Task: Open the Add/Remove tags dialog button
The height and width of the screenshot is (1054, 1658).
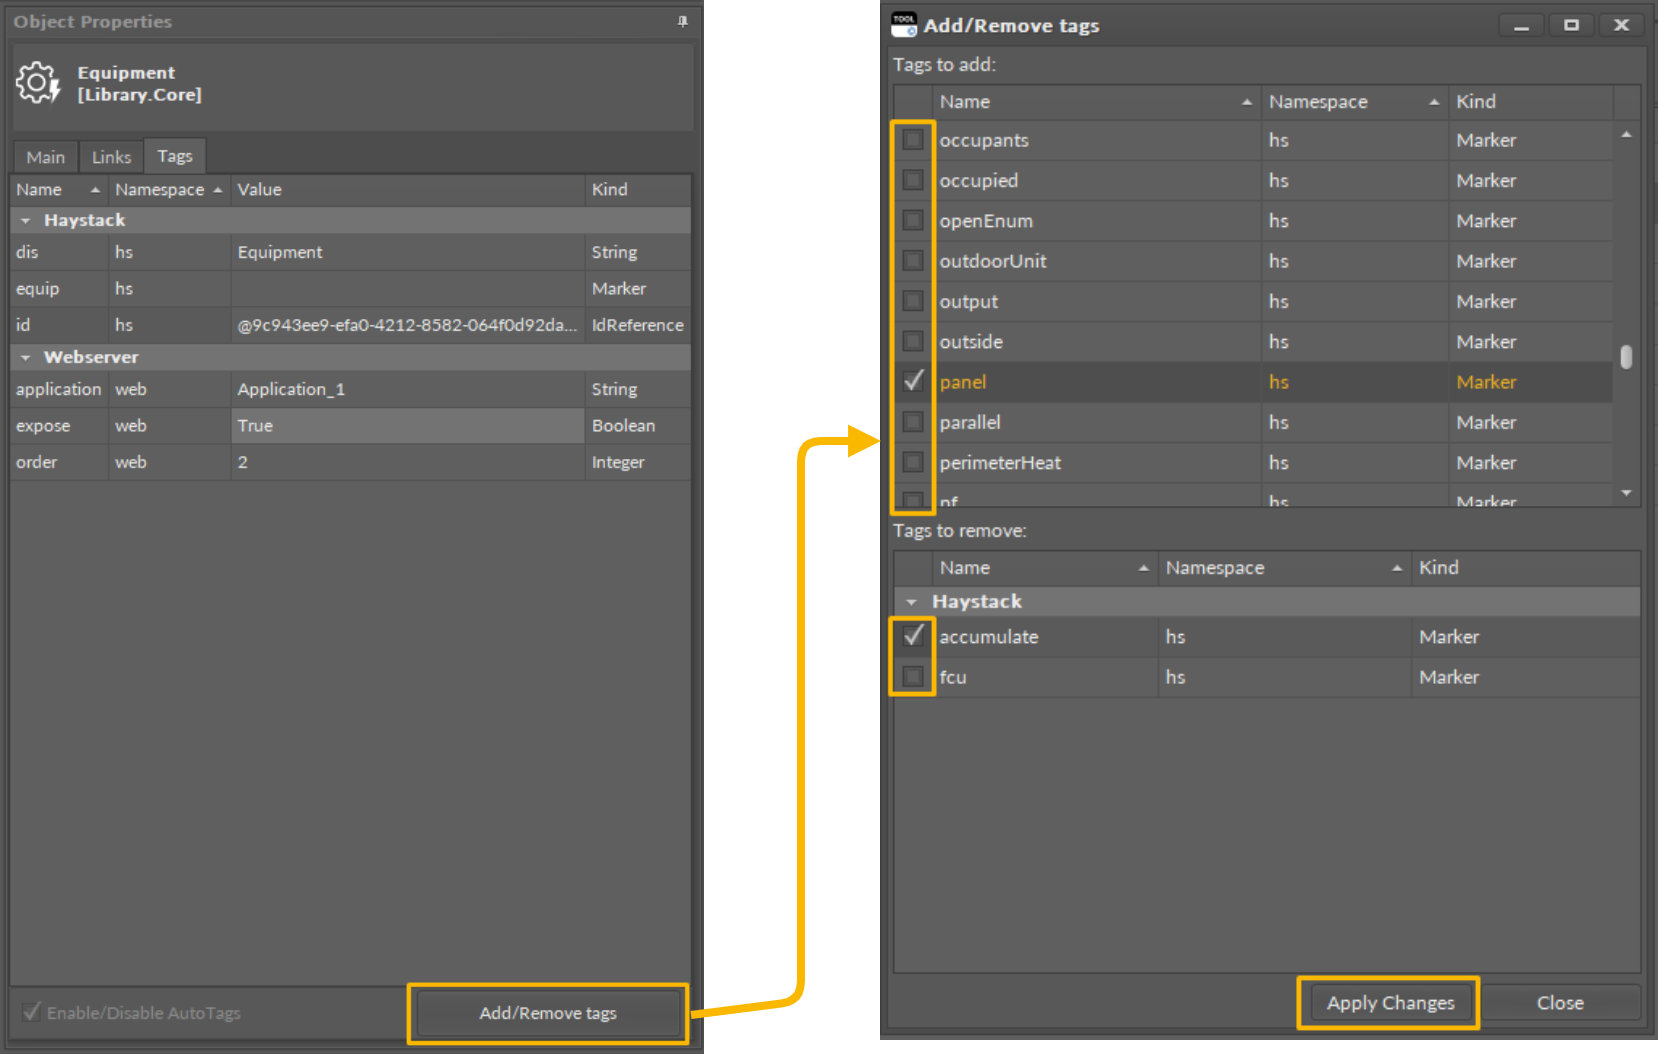Action: 548,1013
